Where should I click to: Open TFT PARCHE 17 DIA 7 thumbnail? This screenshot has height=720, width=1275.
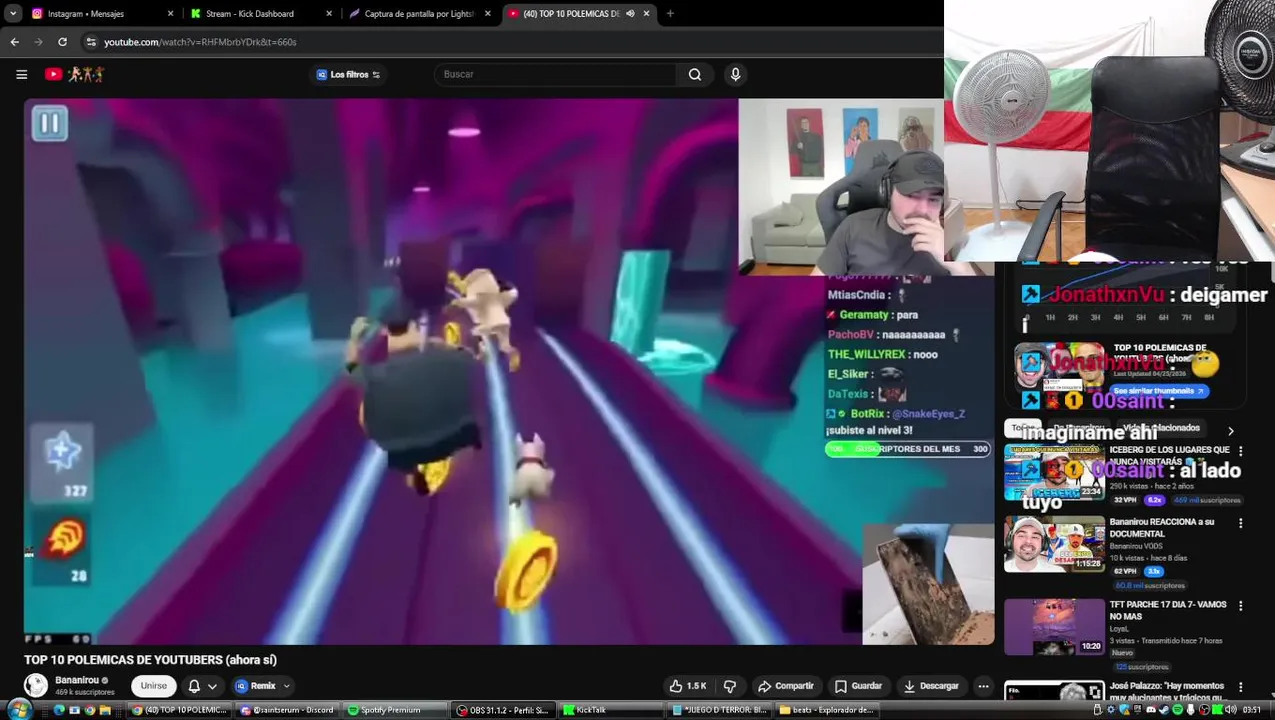pos(1054,626)
